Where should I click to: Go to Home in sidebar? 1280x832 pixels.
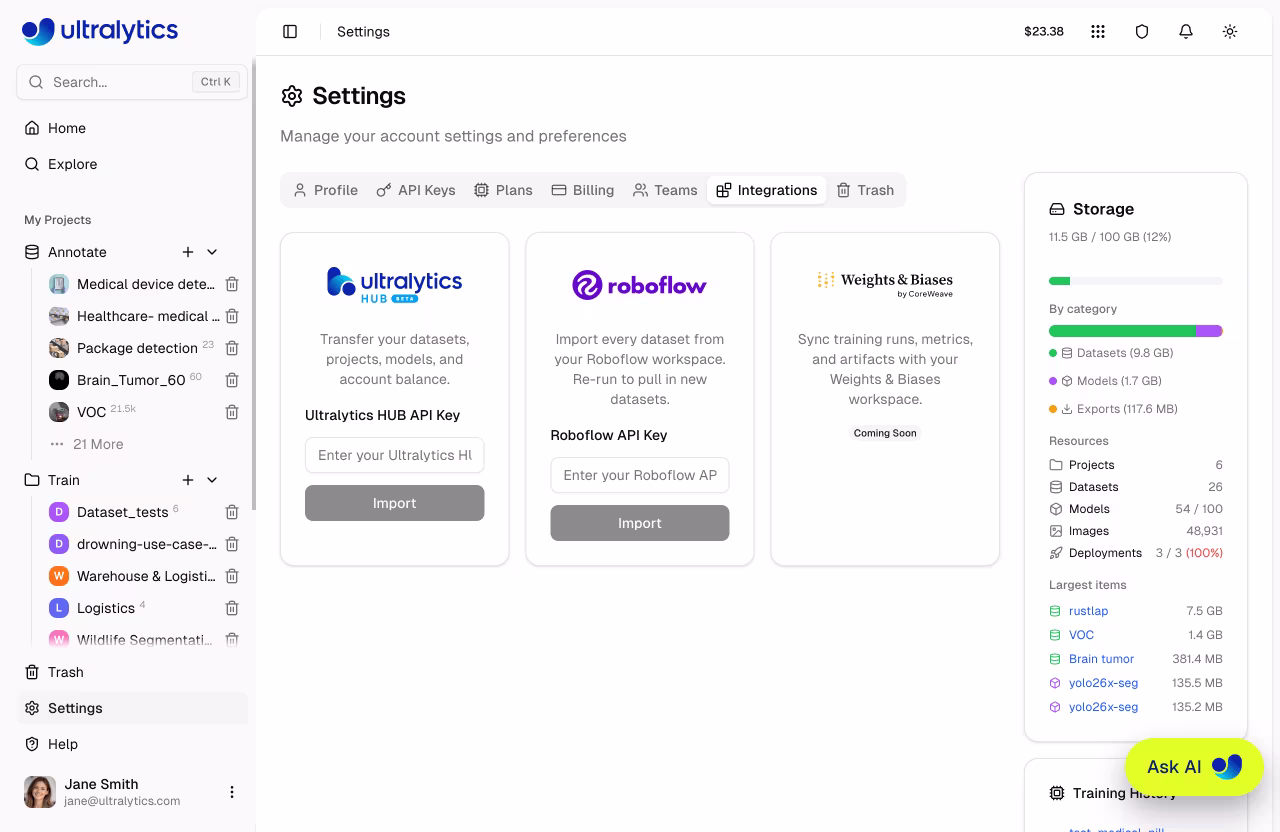tap(132, 128)
